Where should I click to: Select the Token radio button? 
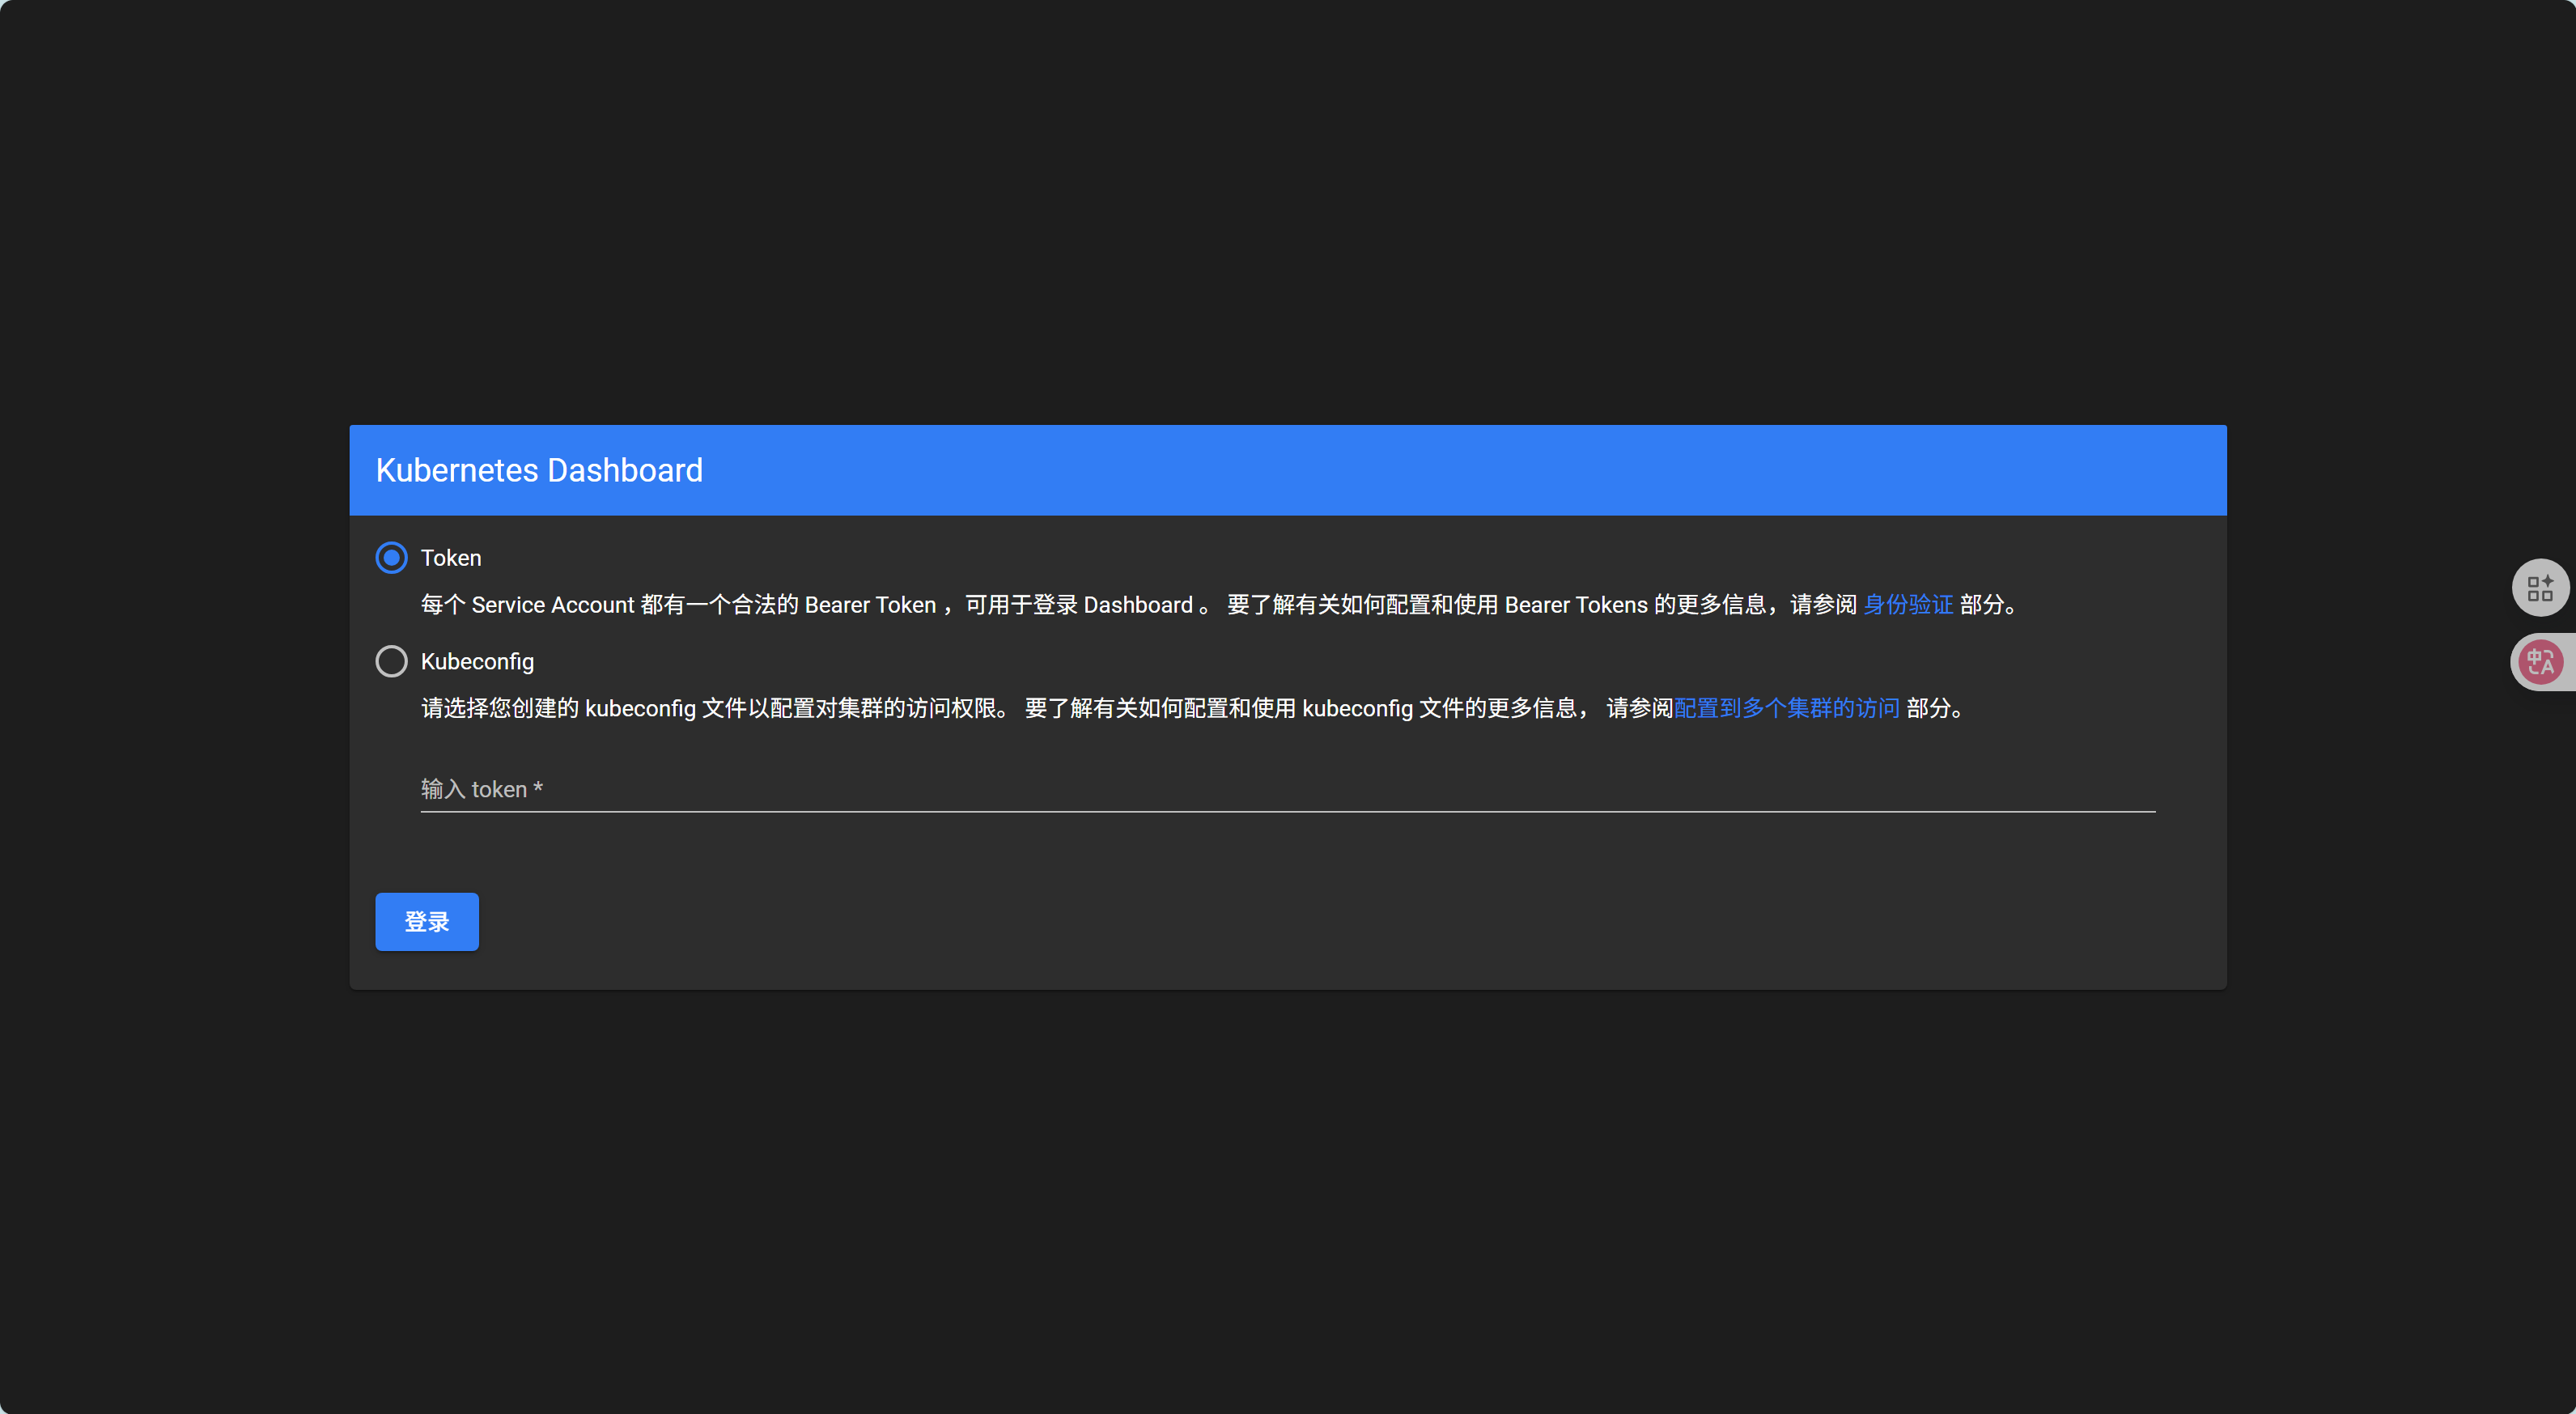pos(391,558)
